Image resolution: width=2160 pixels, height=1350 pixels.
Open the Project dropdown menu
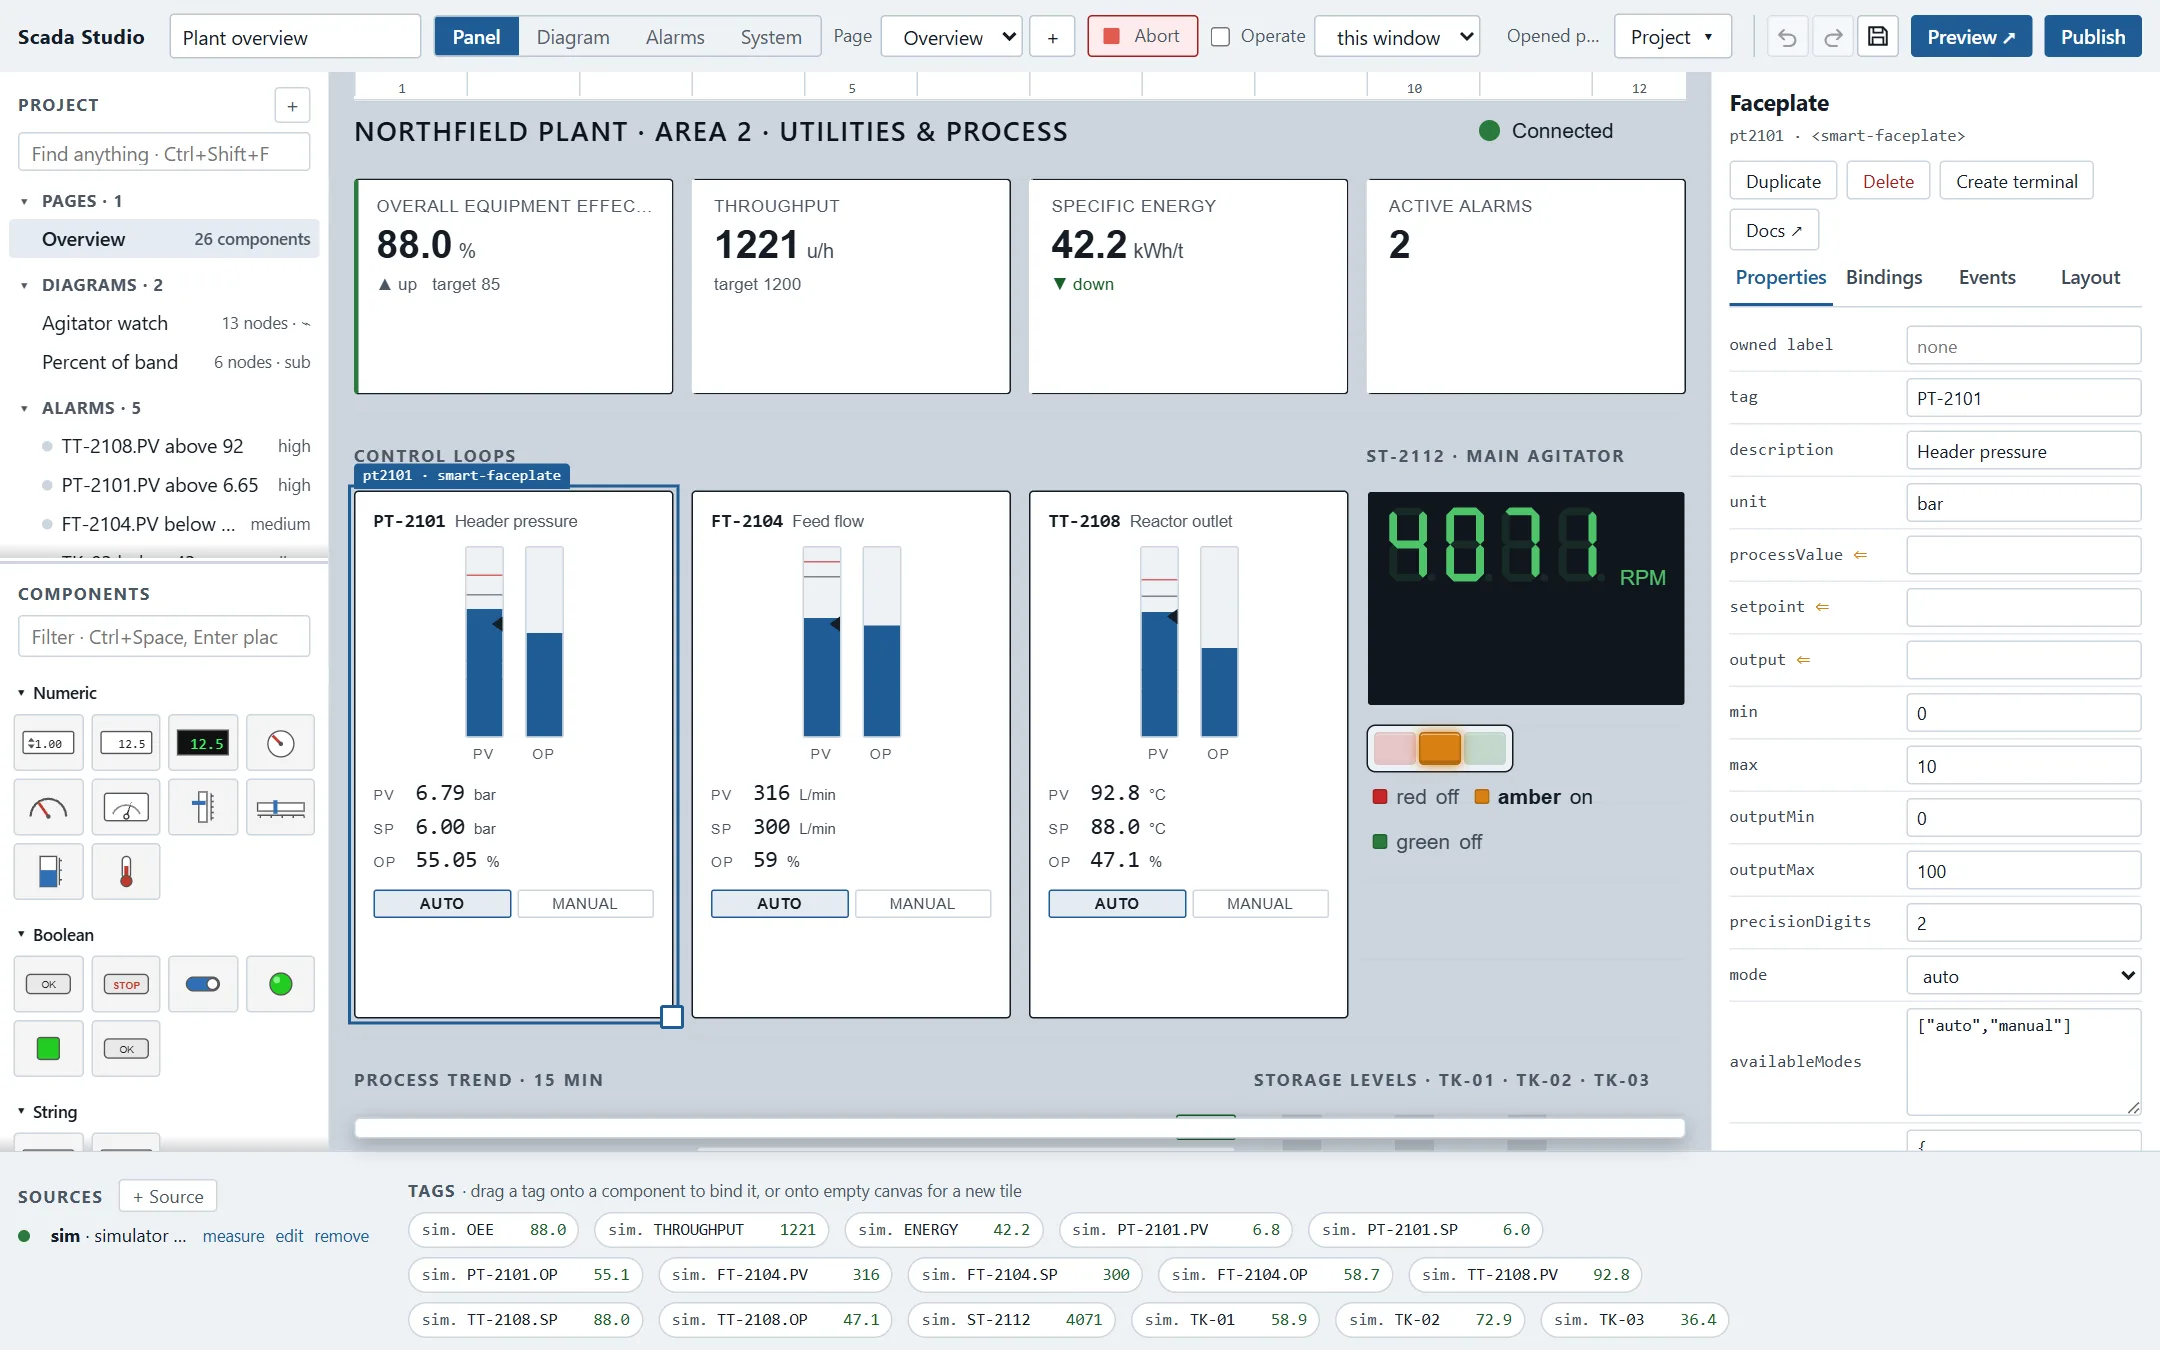(x=1673, y=37)
